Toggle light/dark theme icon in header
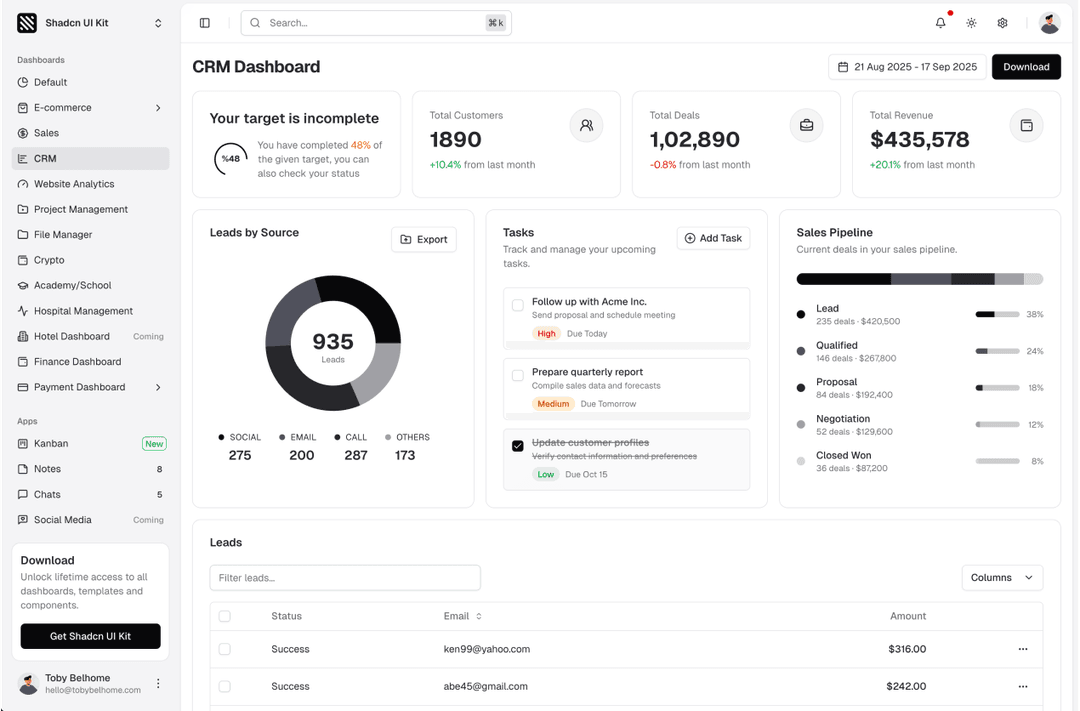The image size is (1080, 711). [x=971, y=22]
